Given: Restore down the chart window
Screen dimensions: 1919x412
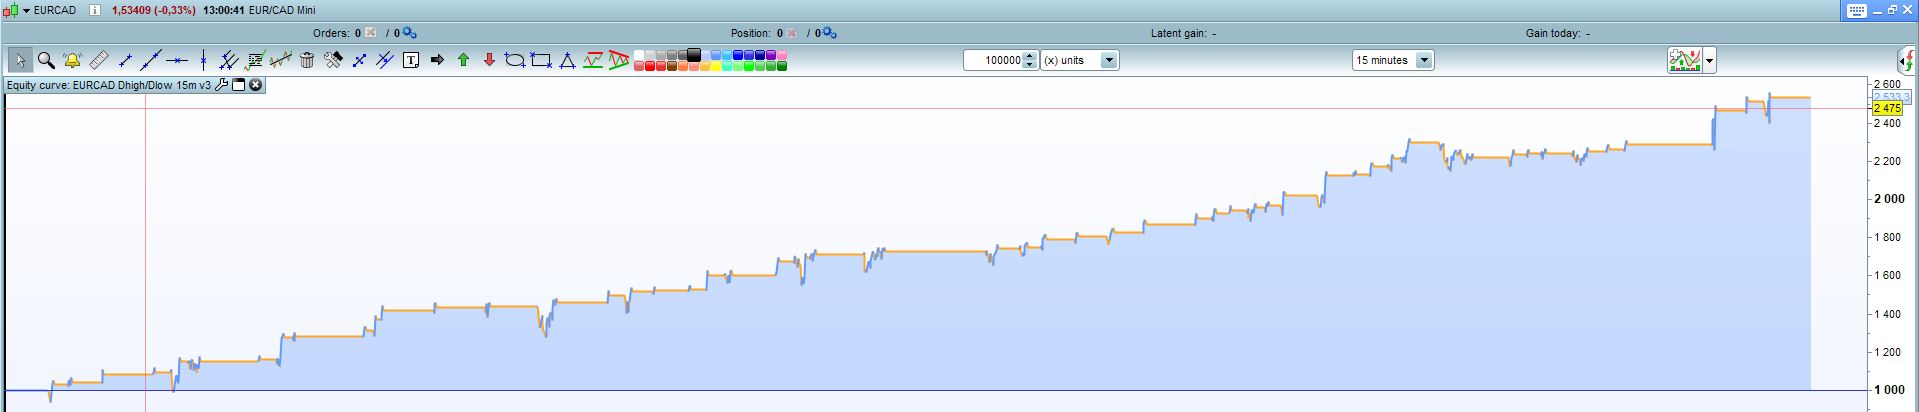Looking at the screenshot, I should 1892,10.
